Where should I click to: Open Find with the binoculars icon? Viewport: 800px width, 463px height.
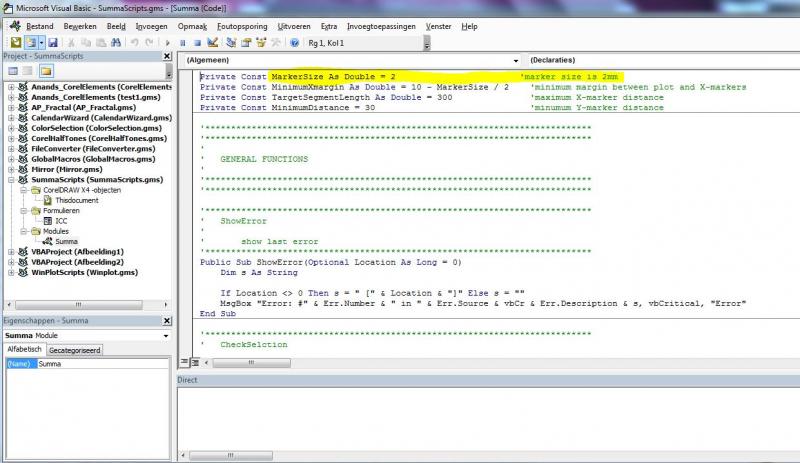116,43
